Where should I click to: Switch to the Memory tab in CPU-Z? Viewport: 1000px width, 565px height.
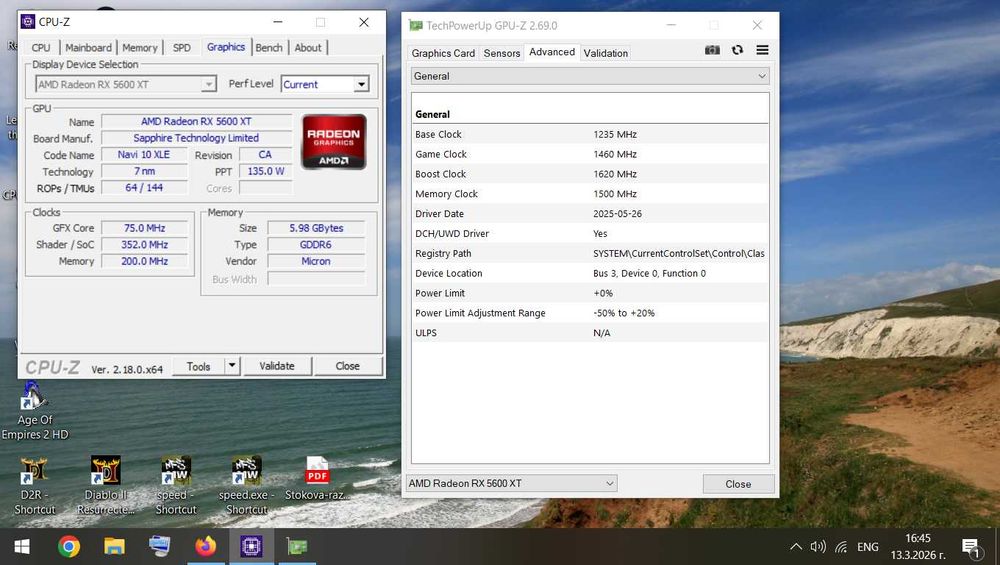click(x=140, y=48)
